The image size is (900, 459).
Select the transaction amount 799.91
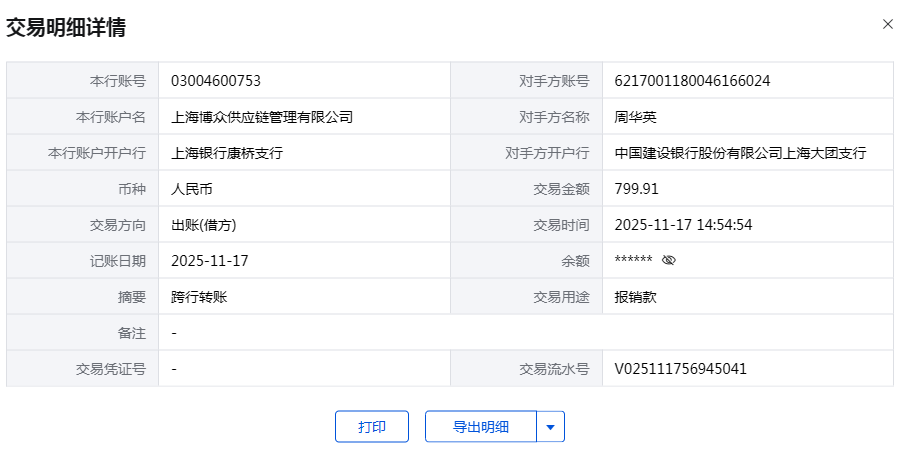click(637, 189)
